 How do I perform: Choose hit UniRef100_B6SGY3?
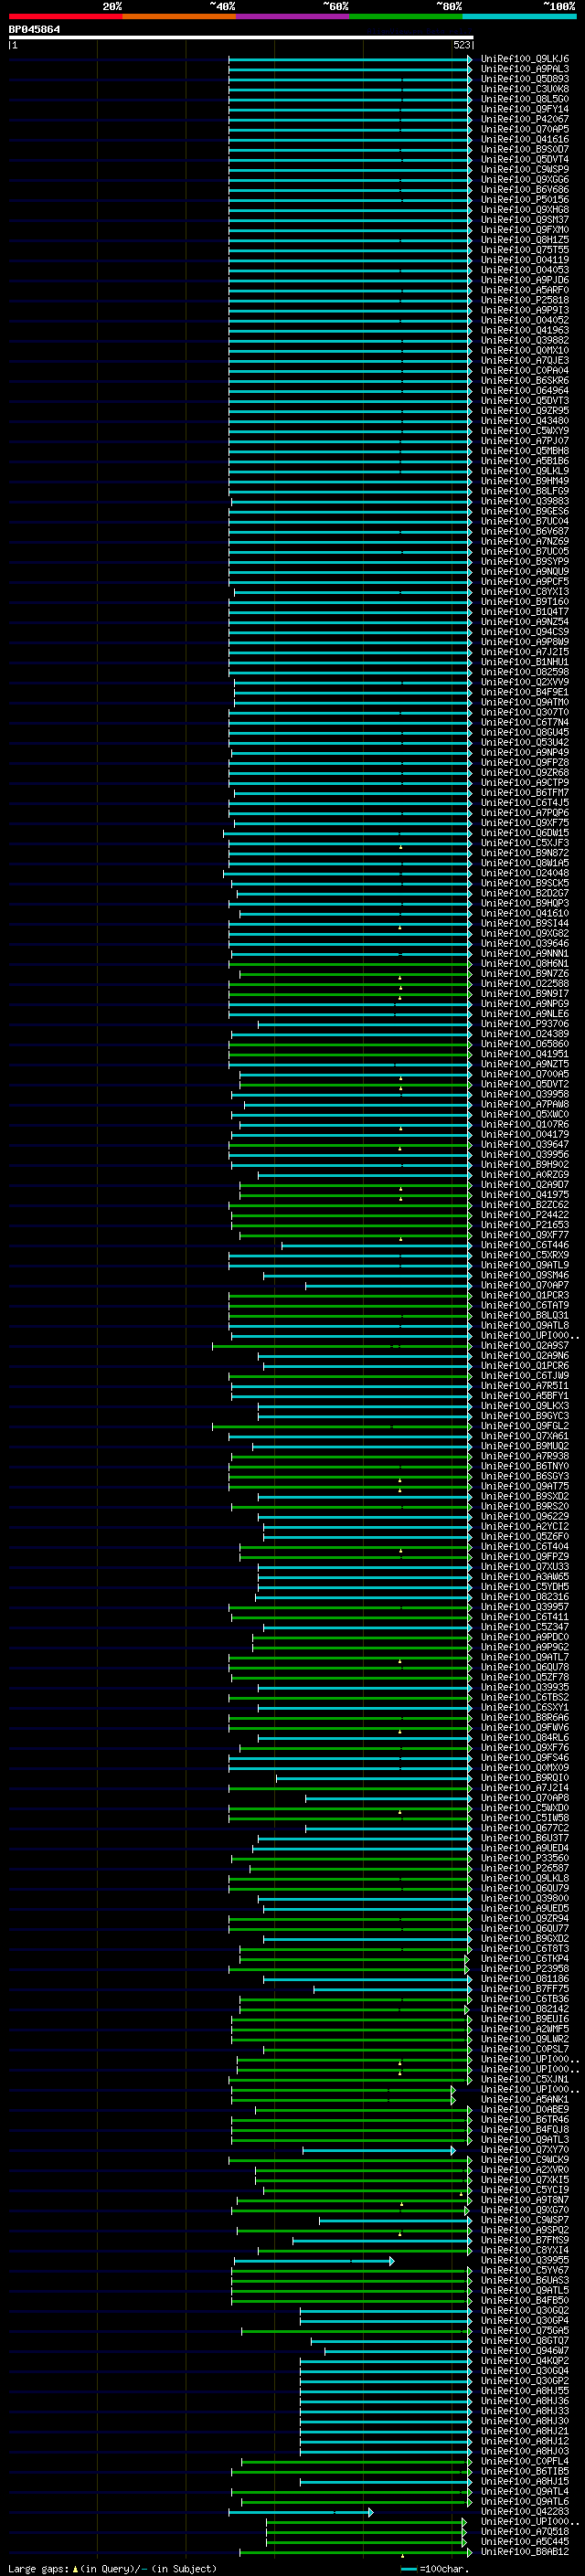524,1476
